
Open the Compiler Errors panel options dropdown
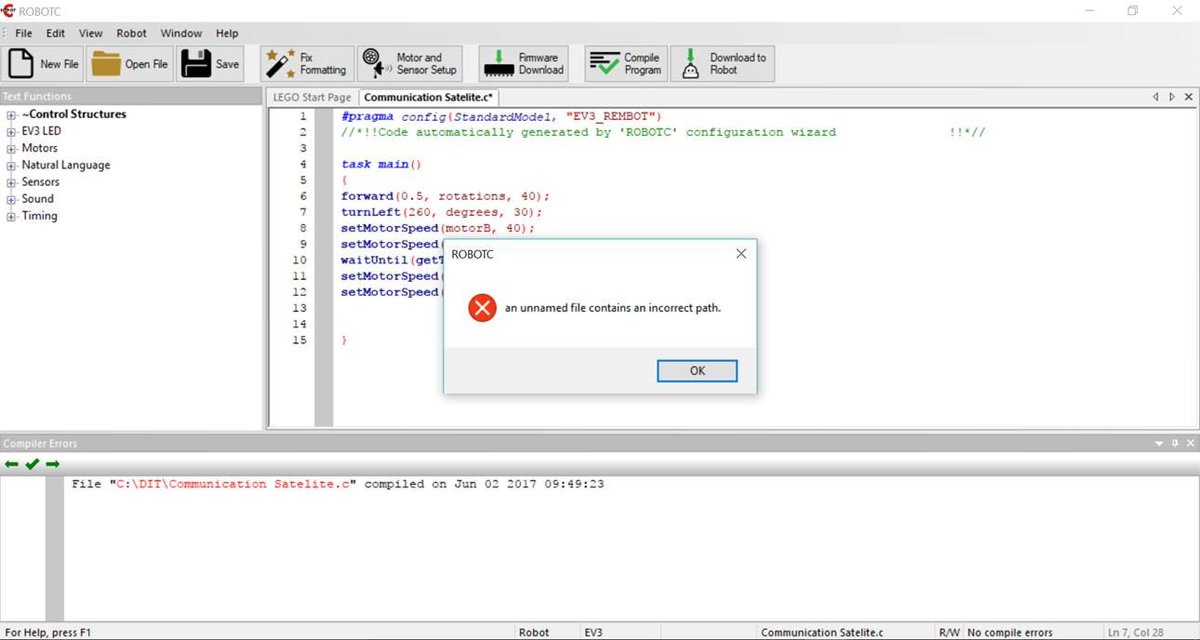point(1159,443)
